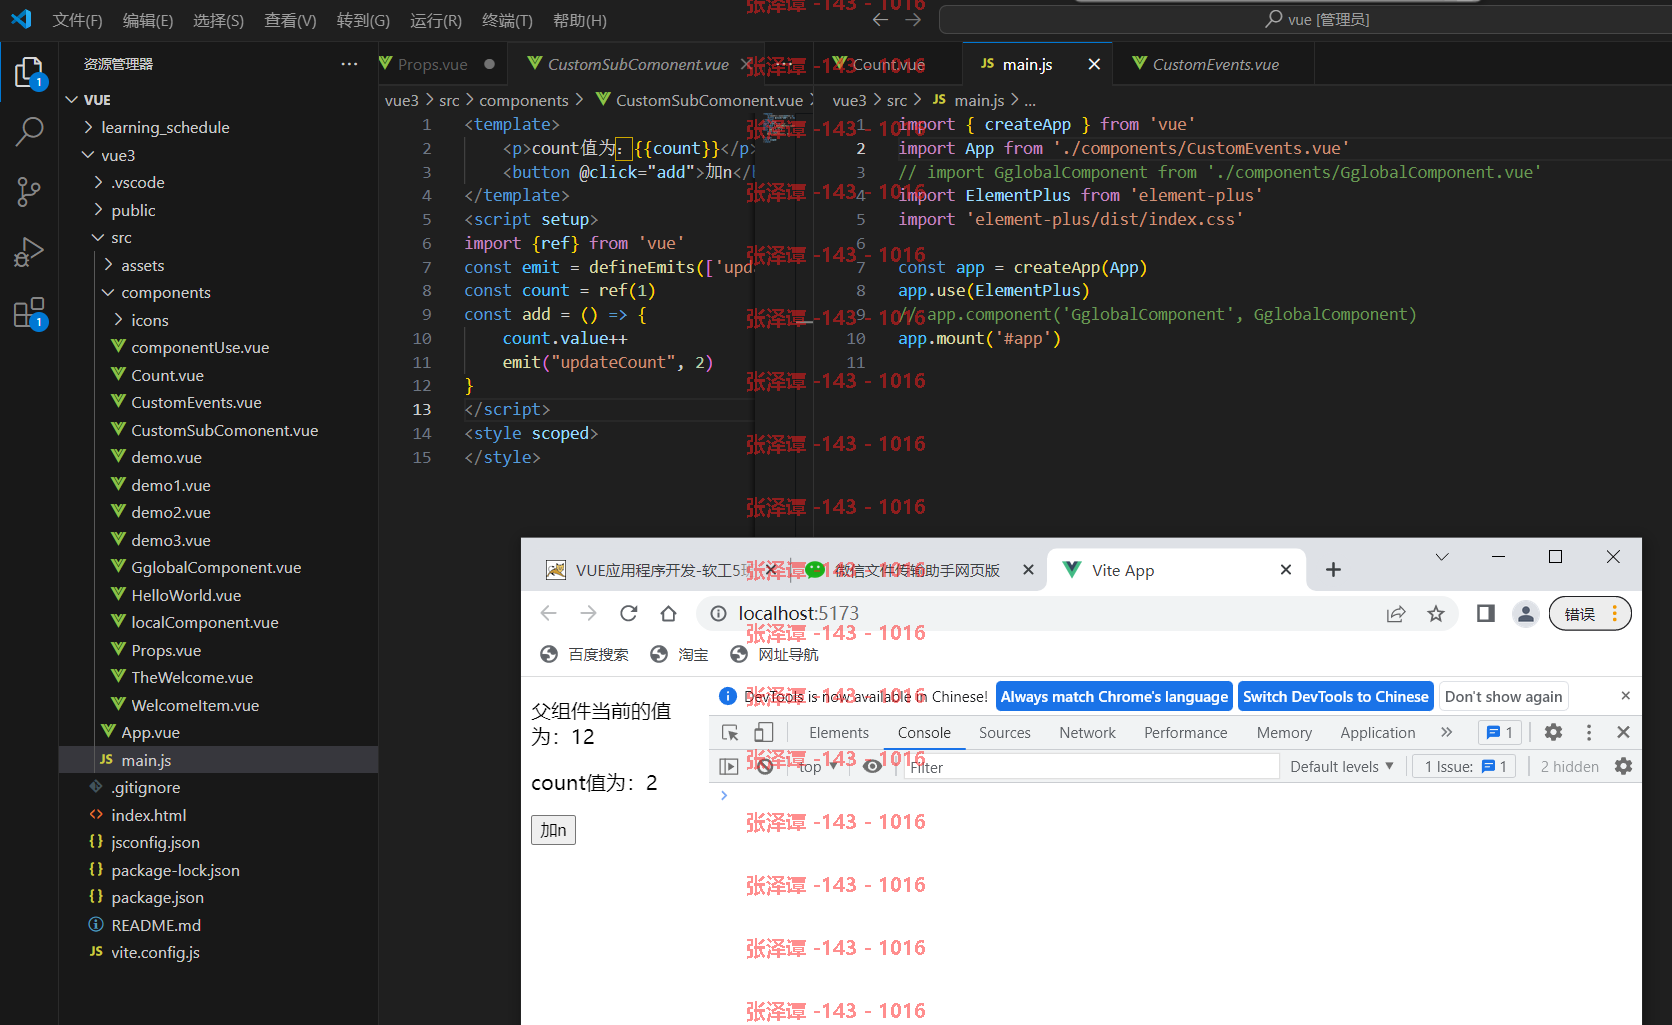Open DevTools settings gear
This screenshot has width=1672, height=1025.
(1553, 732)
